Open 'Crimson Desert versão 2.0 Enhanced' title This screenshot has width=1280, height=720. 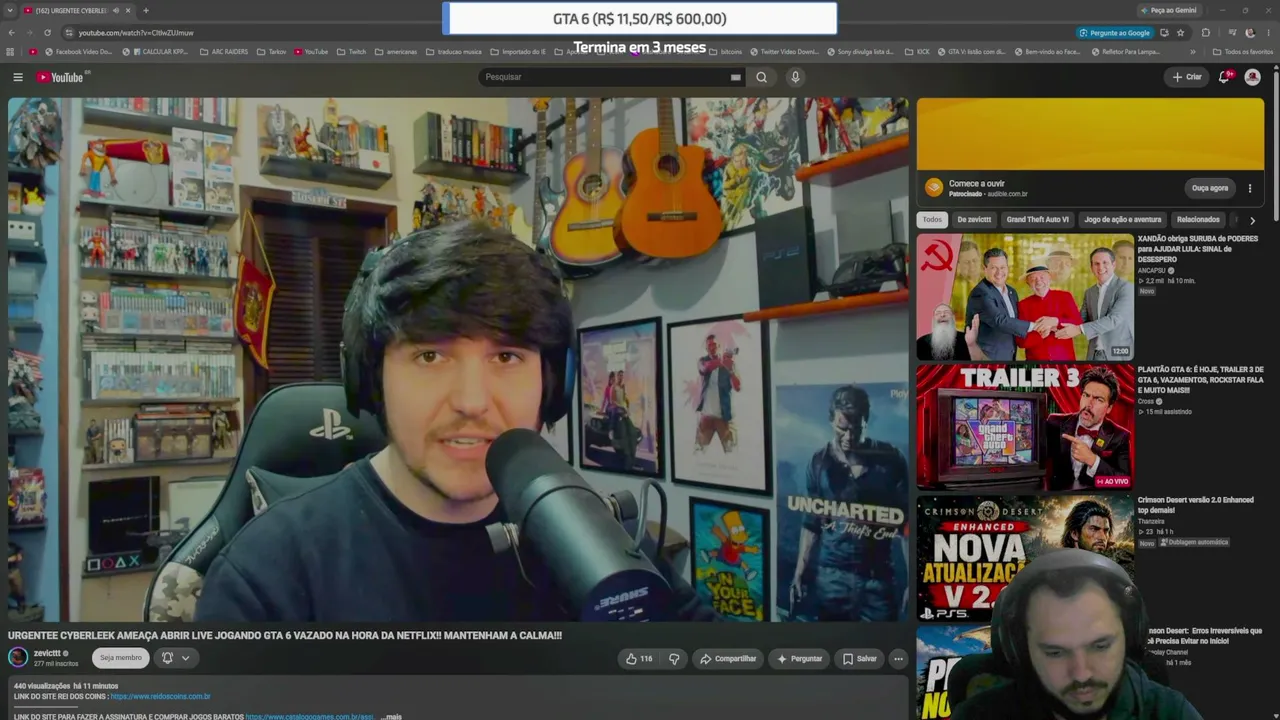tap(1196, 505)
